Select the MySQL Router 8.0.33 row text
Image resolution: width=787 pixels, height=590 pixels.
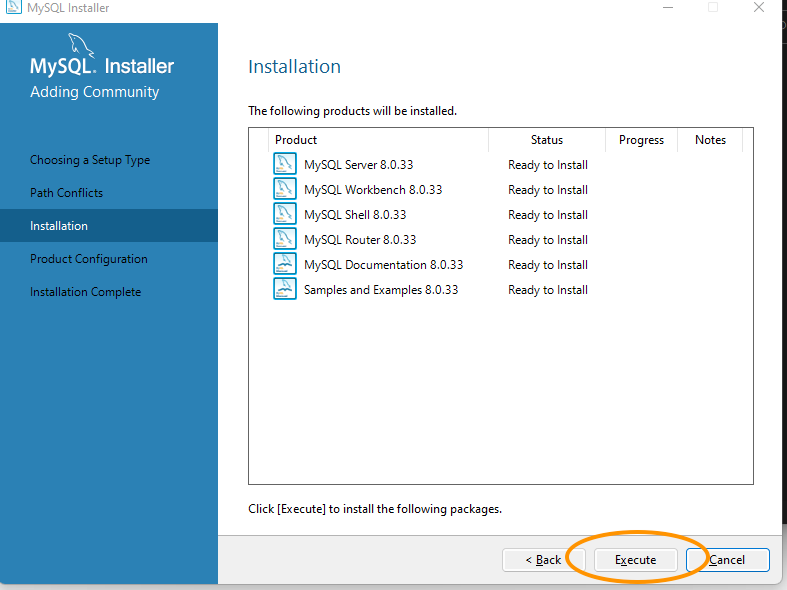pyautogui.click(x=360, y=240)
